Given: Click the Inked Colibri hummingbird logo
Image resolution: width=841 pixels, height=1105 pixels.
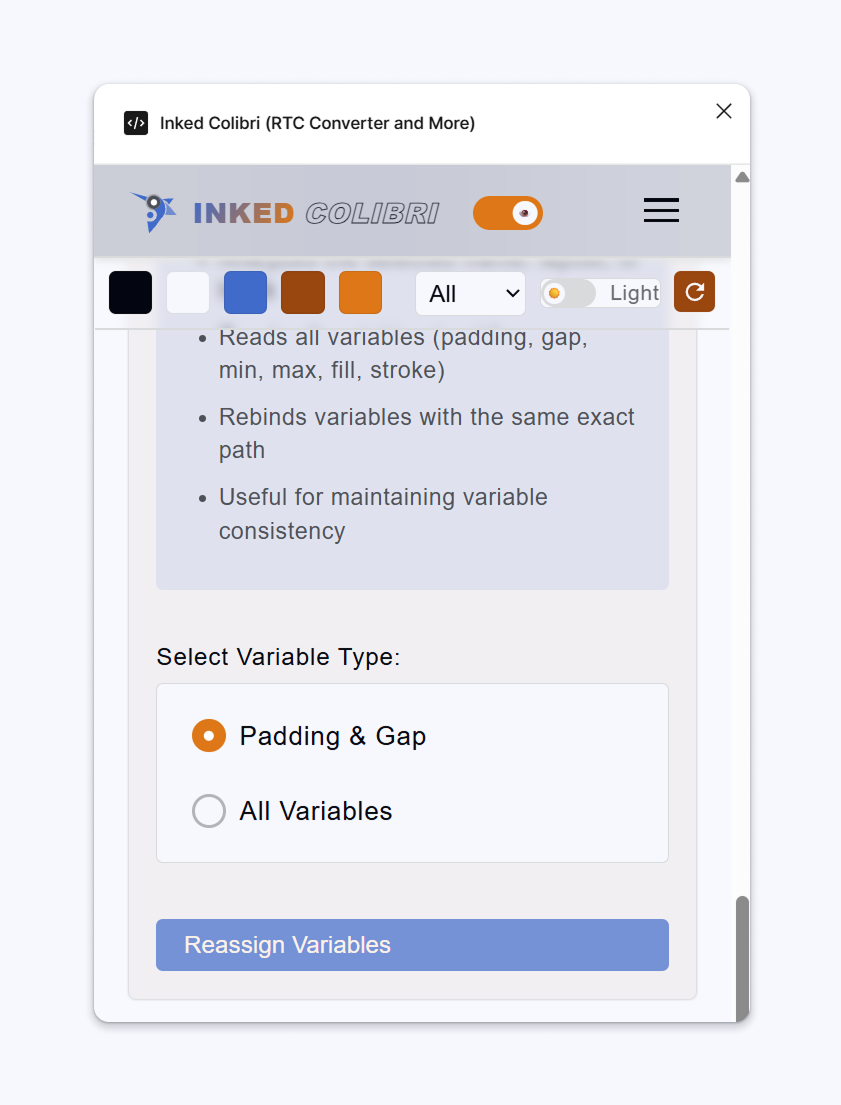Looking at the screenshot, I should (152, 211).
